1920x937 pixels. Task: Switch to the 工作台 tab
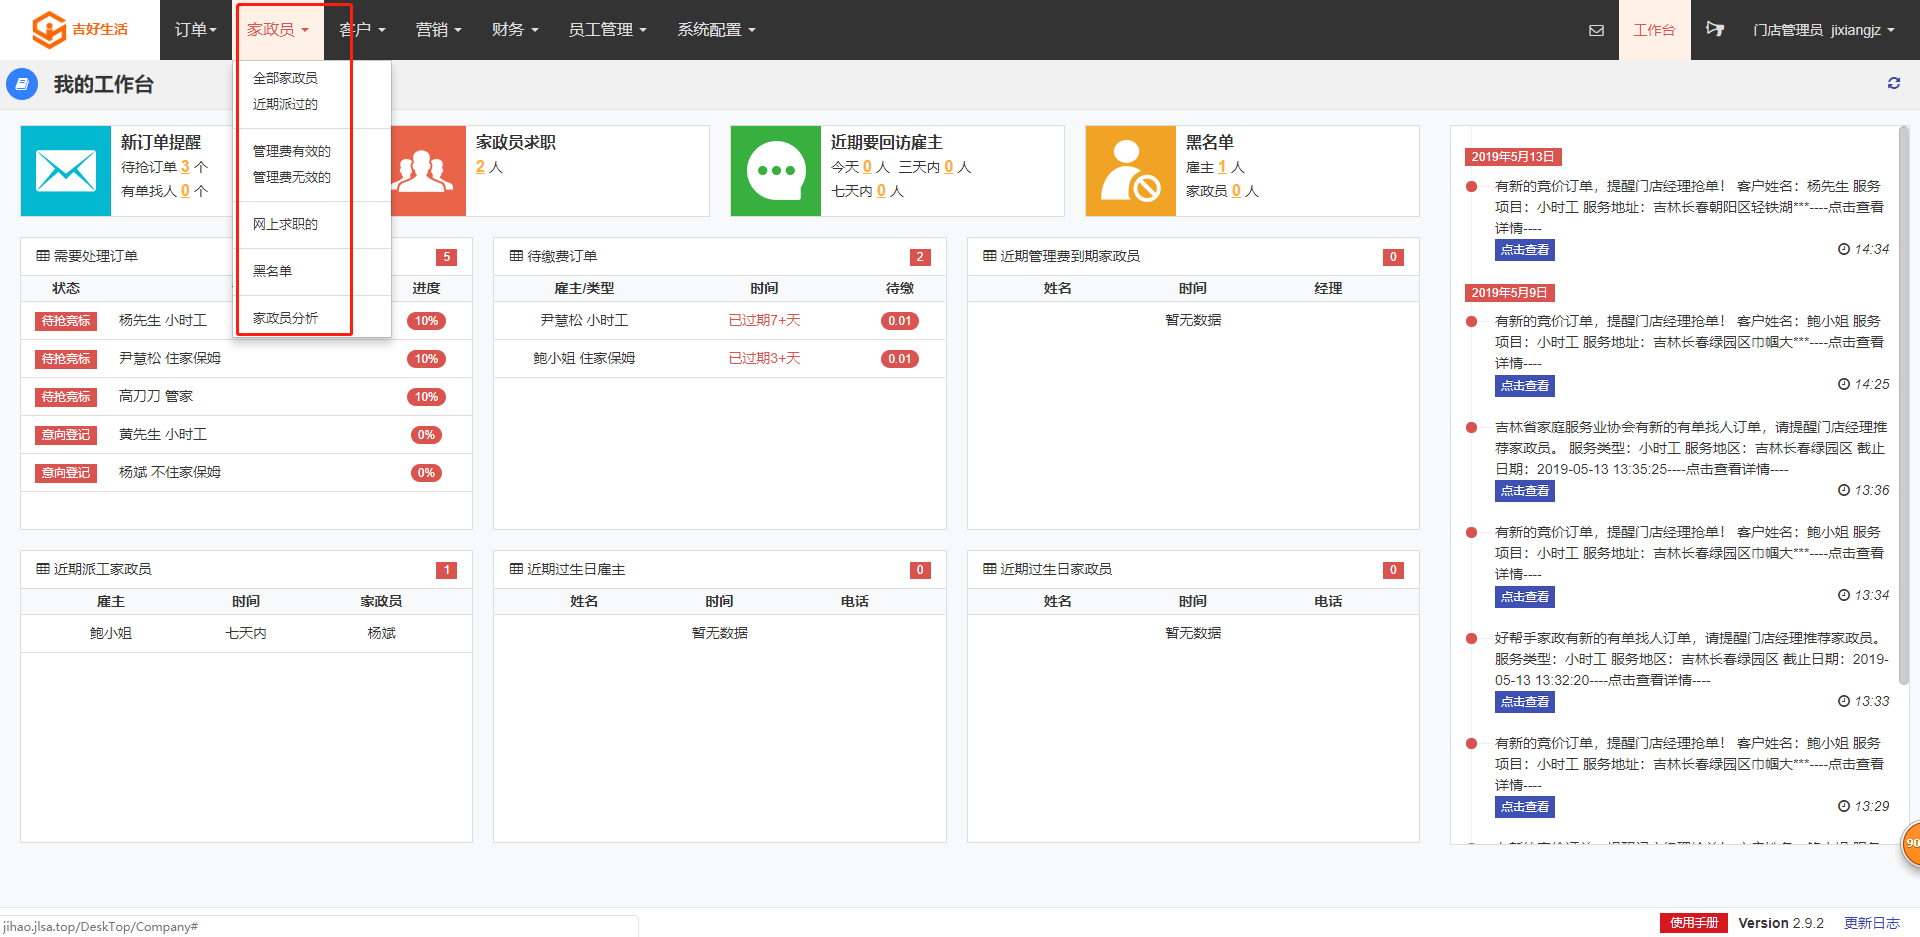click(x=1654, y=30)
